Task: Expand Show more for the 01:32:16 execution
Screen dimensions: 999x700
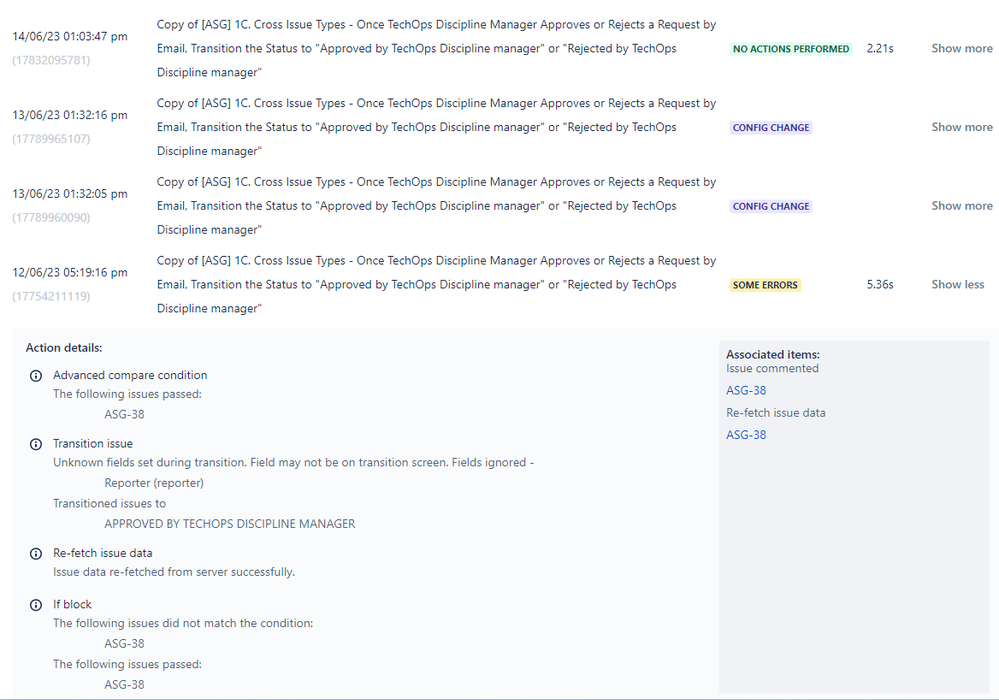Action: coord(961,127)
